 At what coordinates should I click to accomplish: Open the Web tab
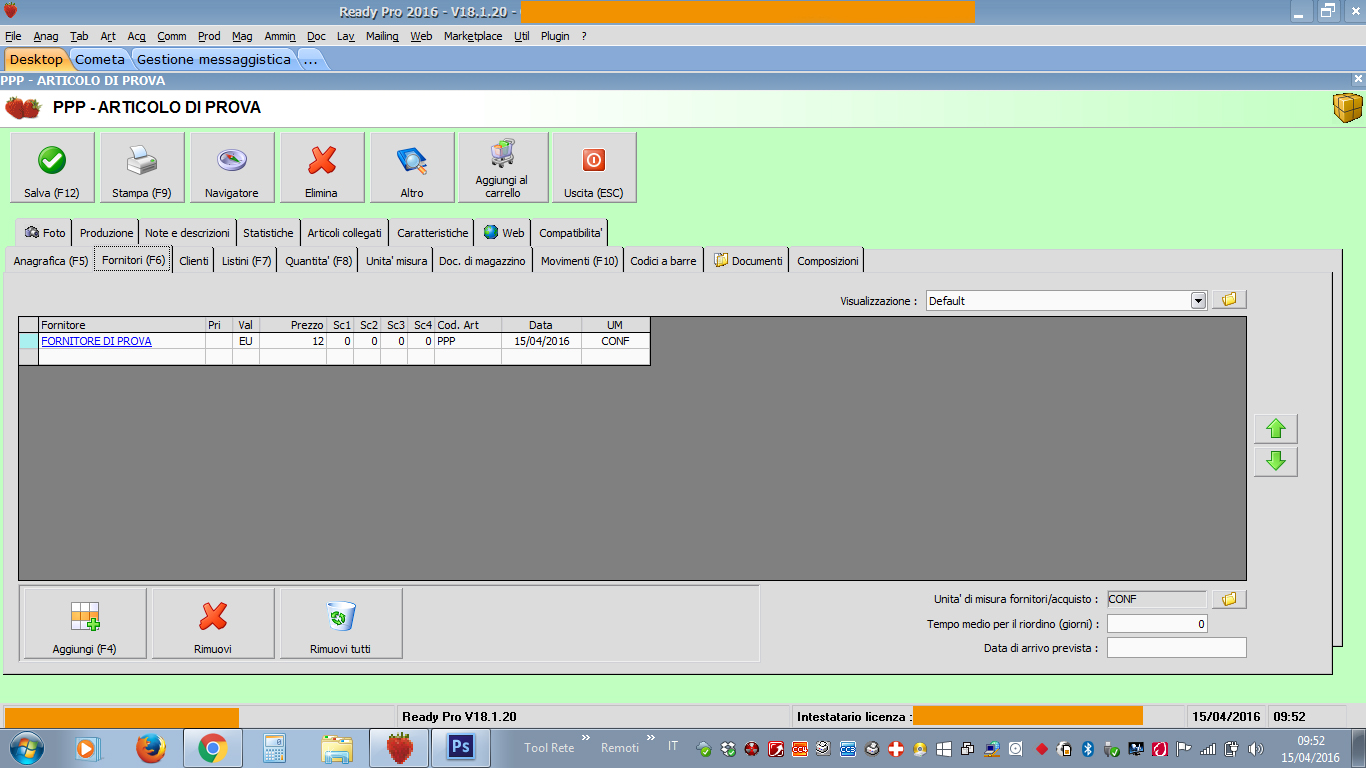503,233
